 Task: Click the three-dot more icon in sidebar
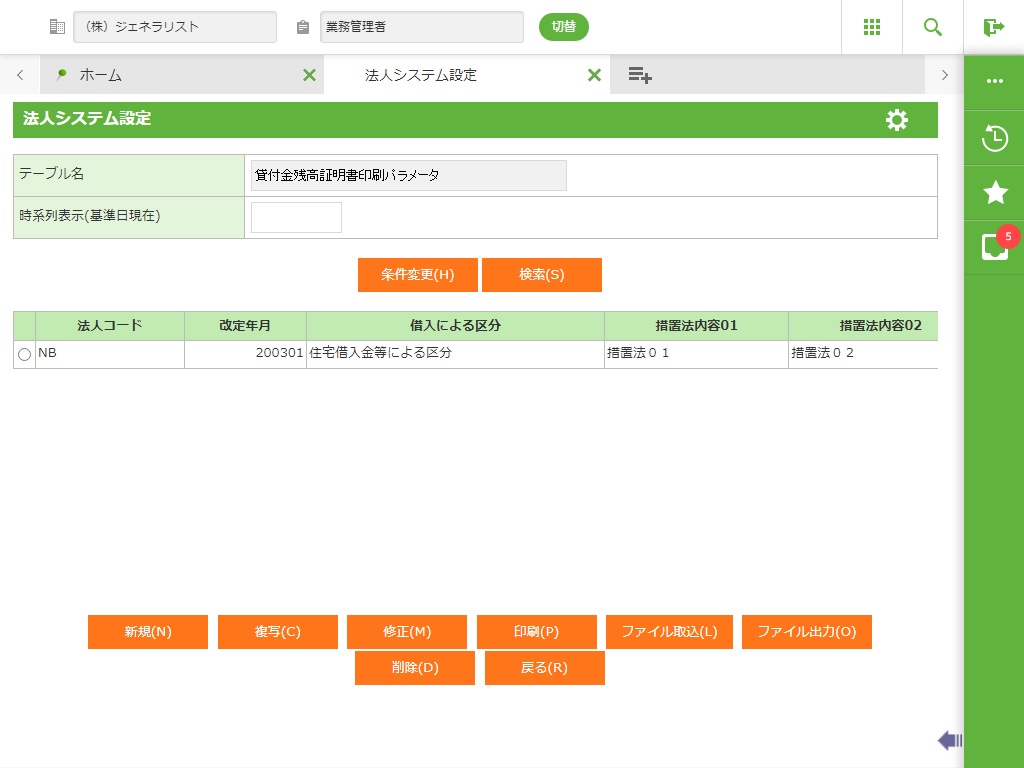[994, 81]
